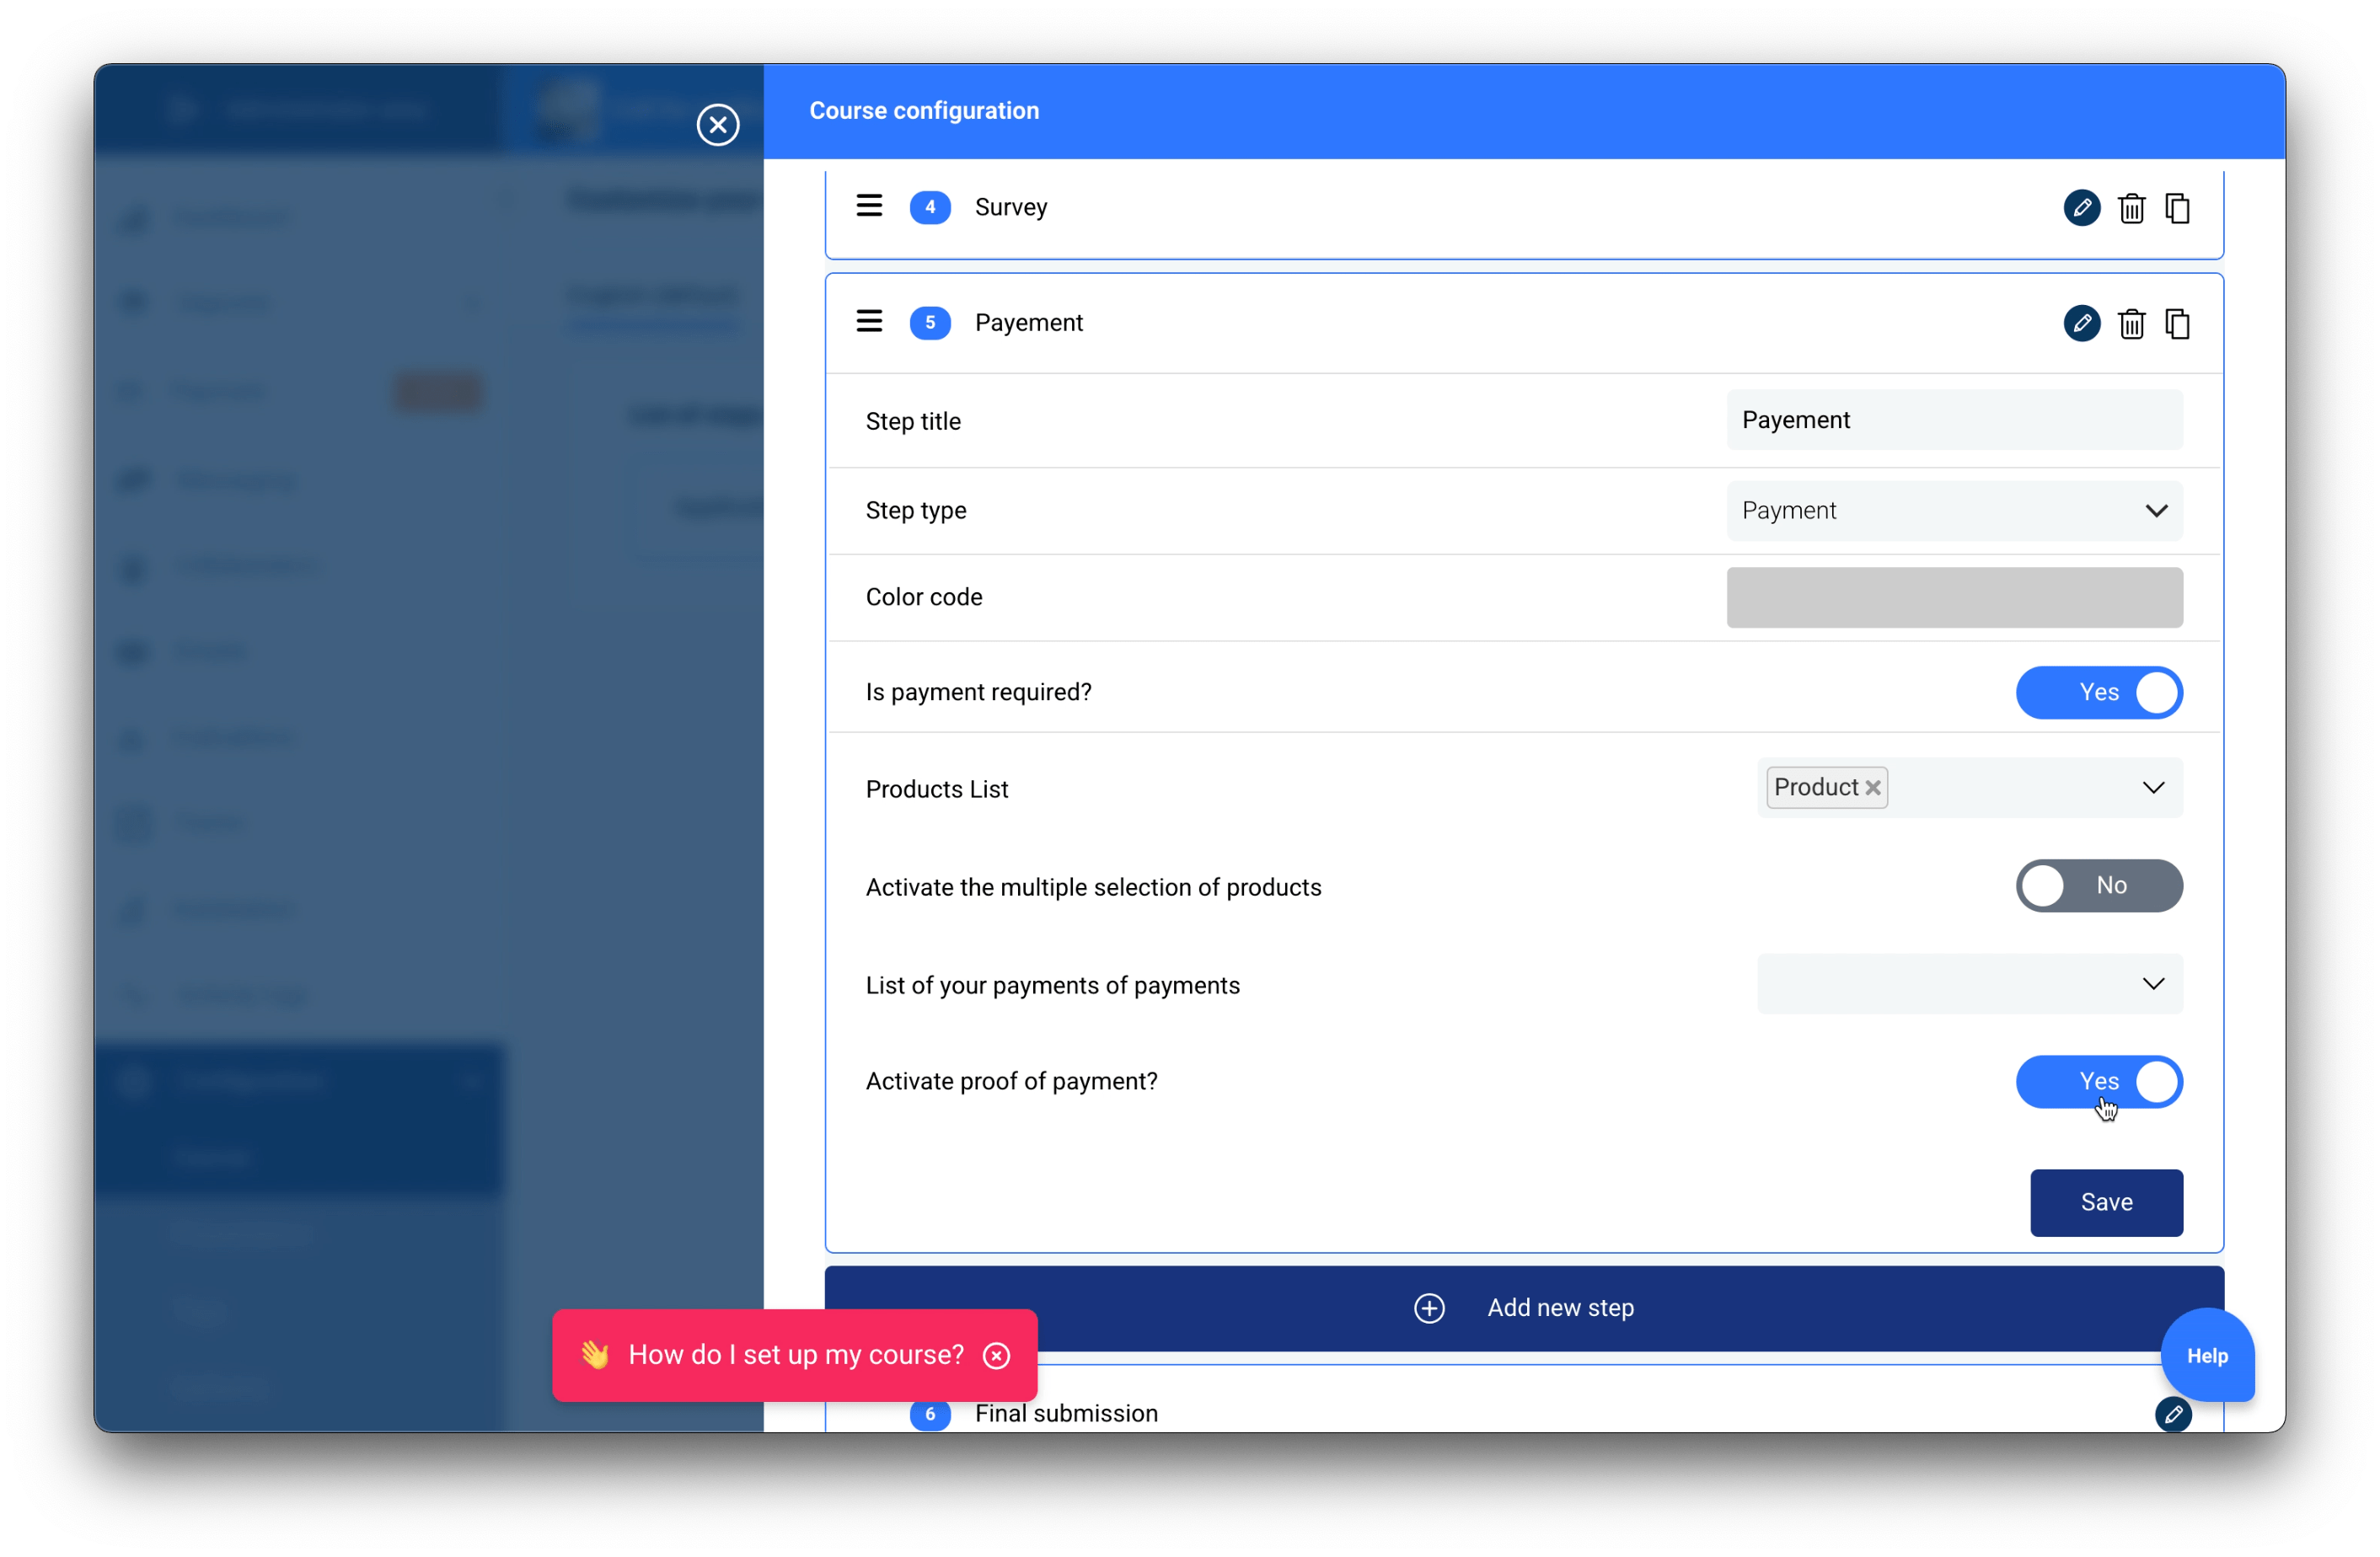Open How do I set up my course tip
The width and height of the screenshot is (2380, 1557).
796,1354
